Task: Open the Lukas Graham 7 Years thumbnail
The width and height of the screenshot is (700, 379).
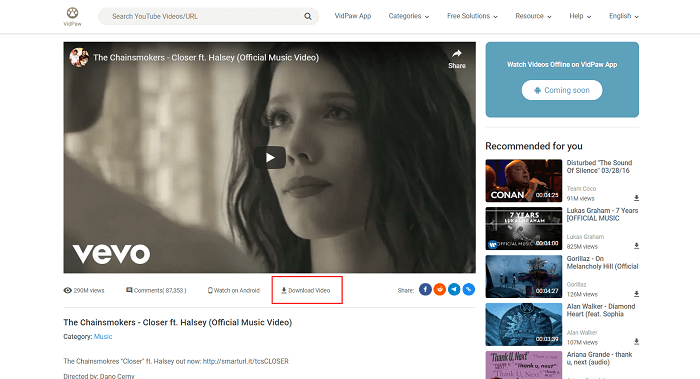Action: 524,229
